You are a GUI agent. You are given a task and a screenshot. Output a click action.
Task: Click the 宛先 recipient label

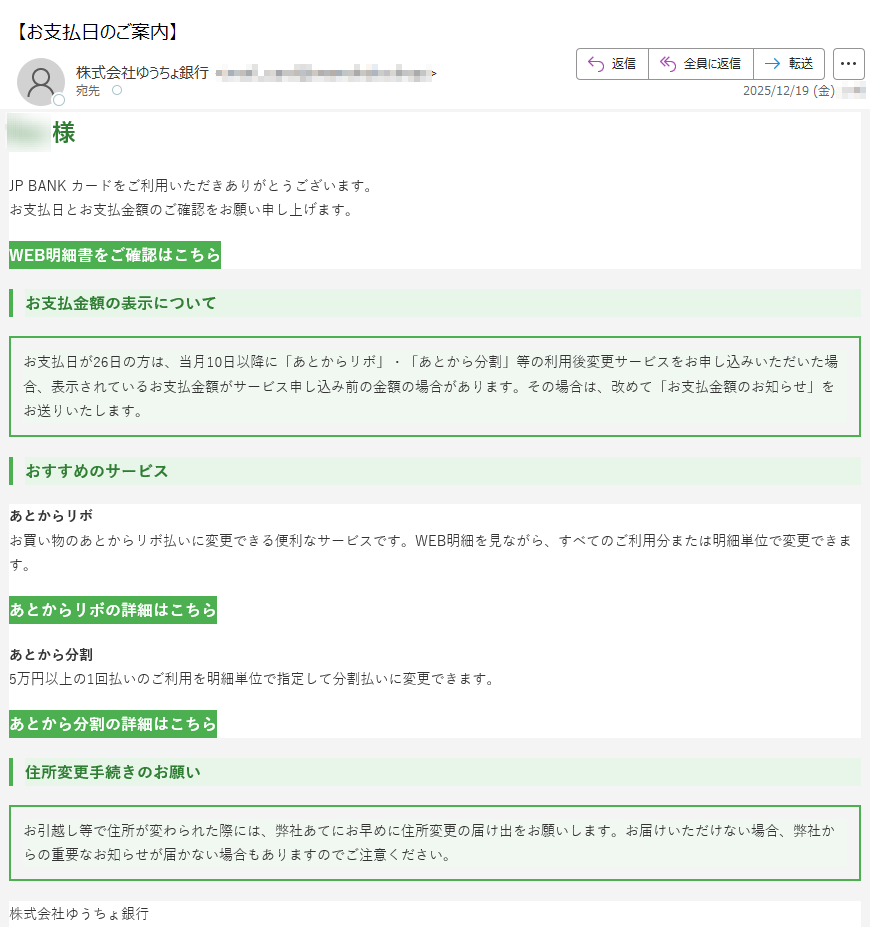point(88,90)
